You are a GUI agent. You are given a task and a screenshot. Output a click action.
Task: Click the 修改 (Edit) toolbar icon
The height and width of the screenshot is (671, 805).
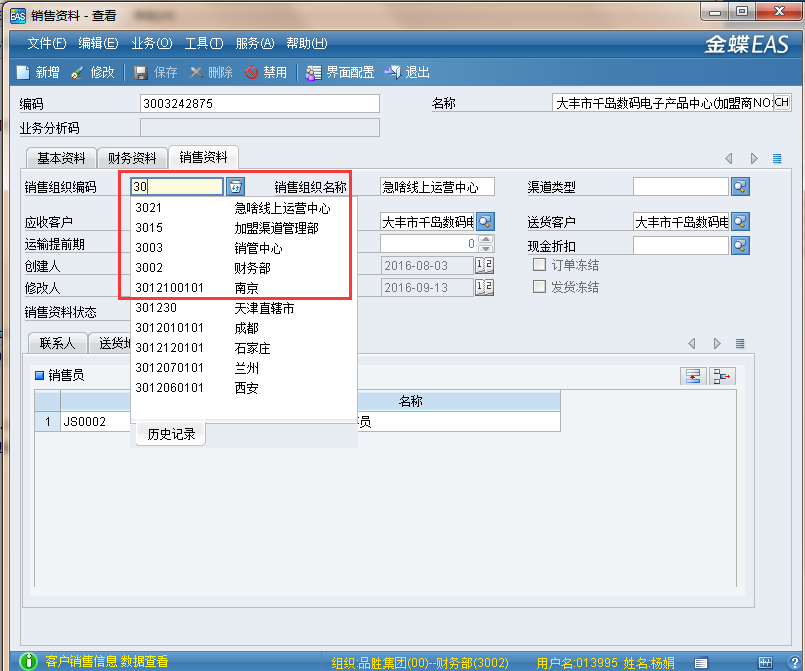click(x=93, y=72)
